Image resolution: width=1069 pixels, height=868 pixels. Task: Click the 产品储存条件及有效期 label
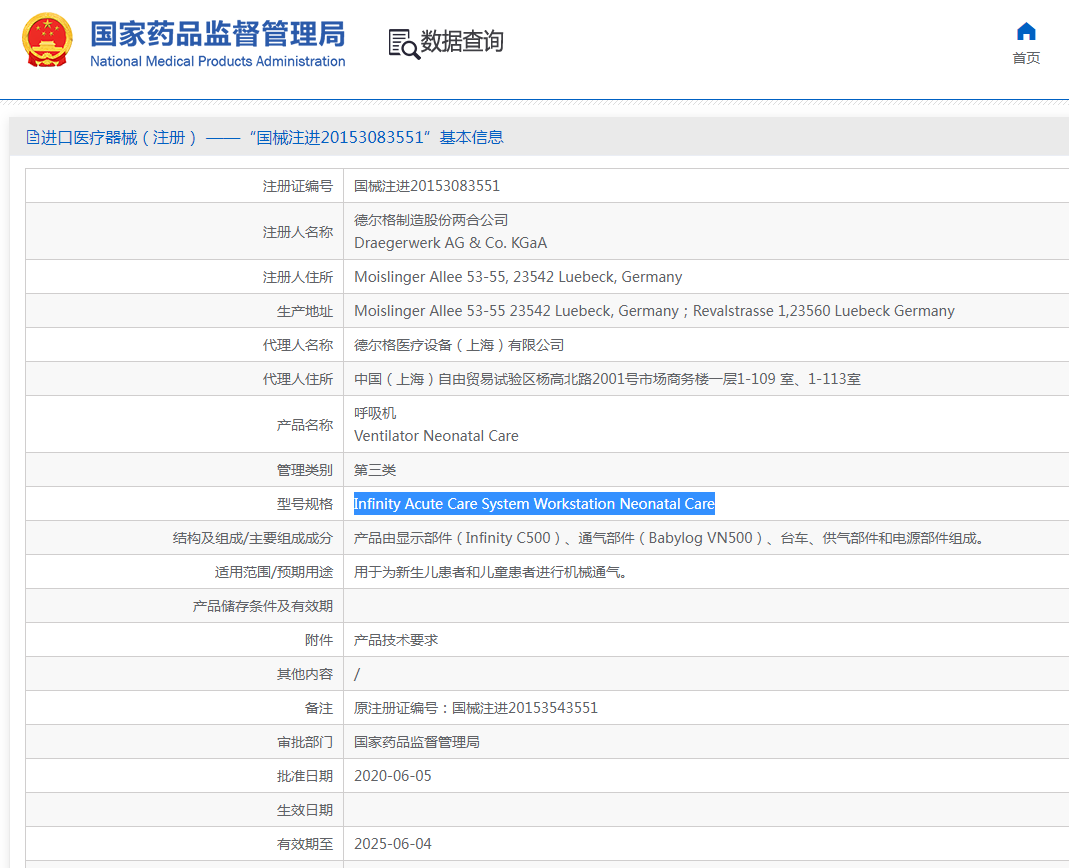(262, 606)
